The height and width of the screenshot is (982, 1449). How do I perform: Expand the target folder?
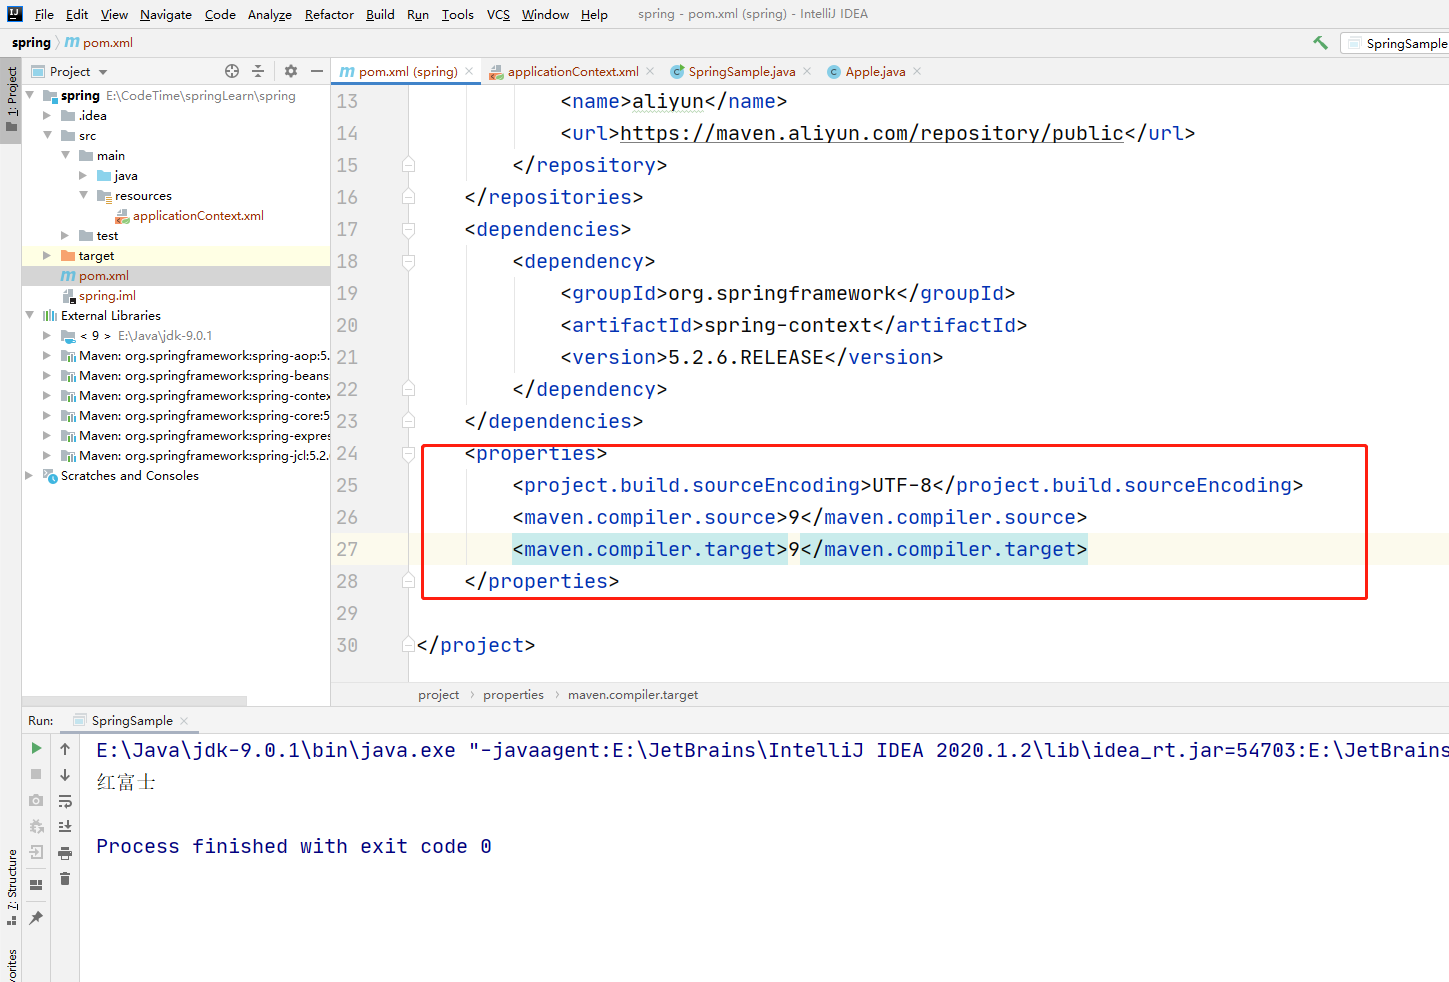[x=47, y=256]
